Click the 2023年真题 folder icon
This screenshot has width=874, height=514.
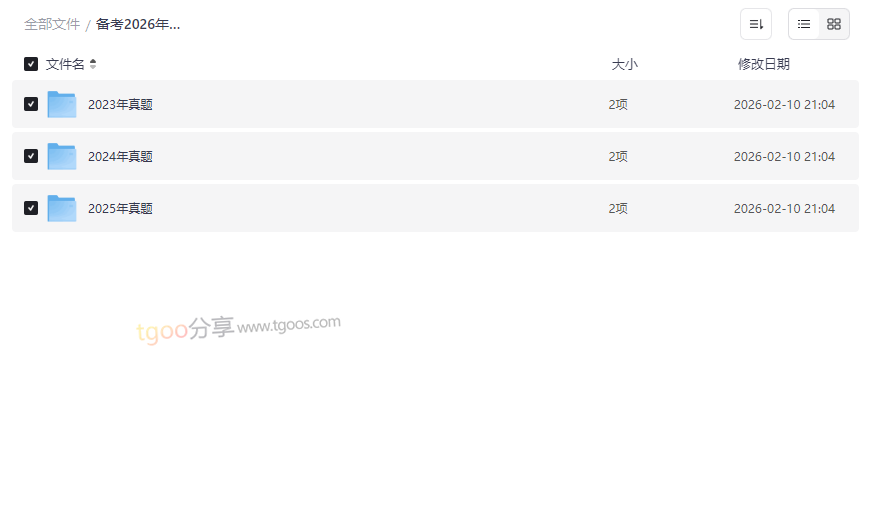(x=62, y=104)
